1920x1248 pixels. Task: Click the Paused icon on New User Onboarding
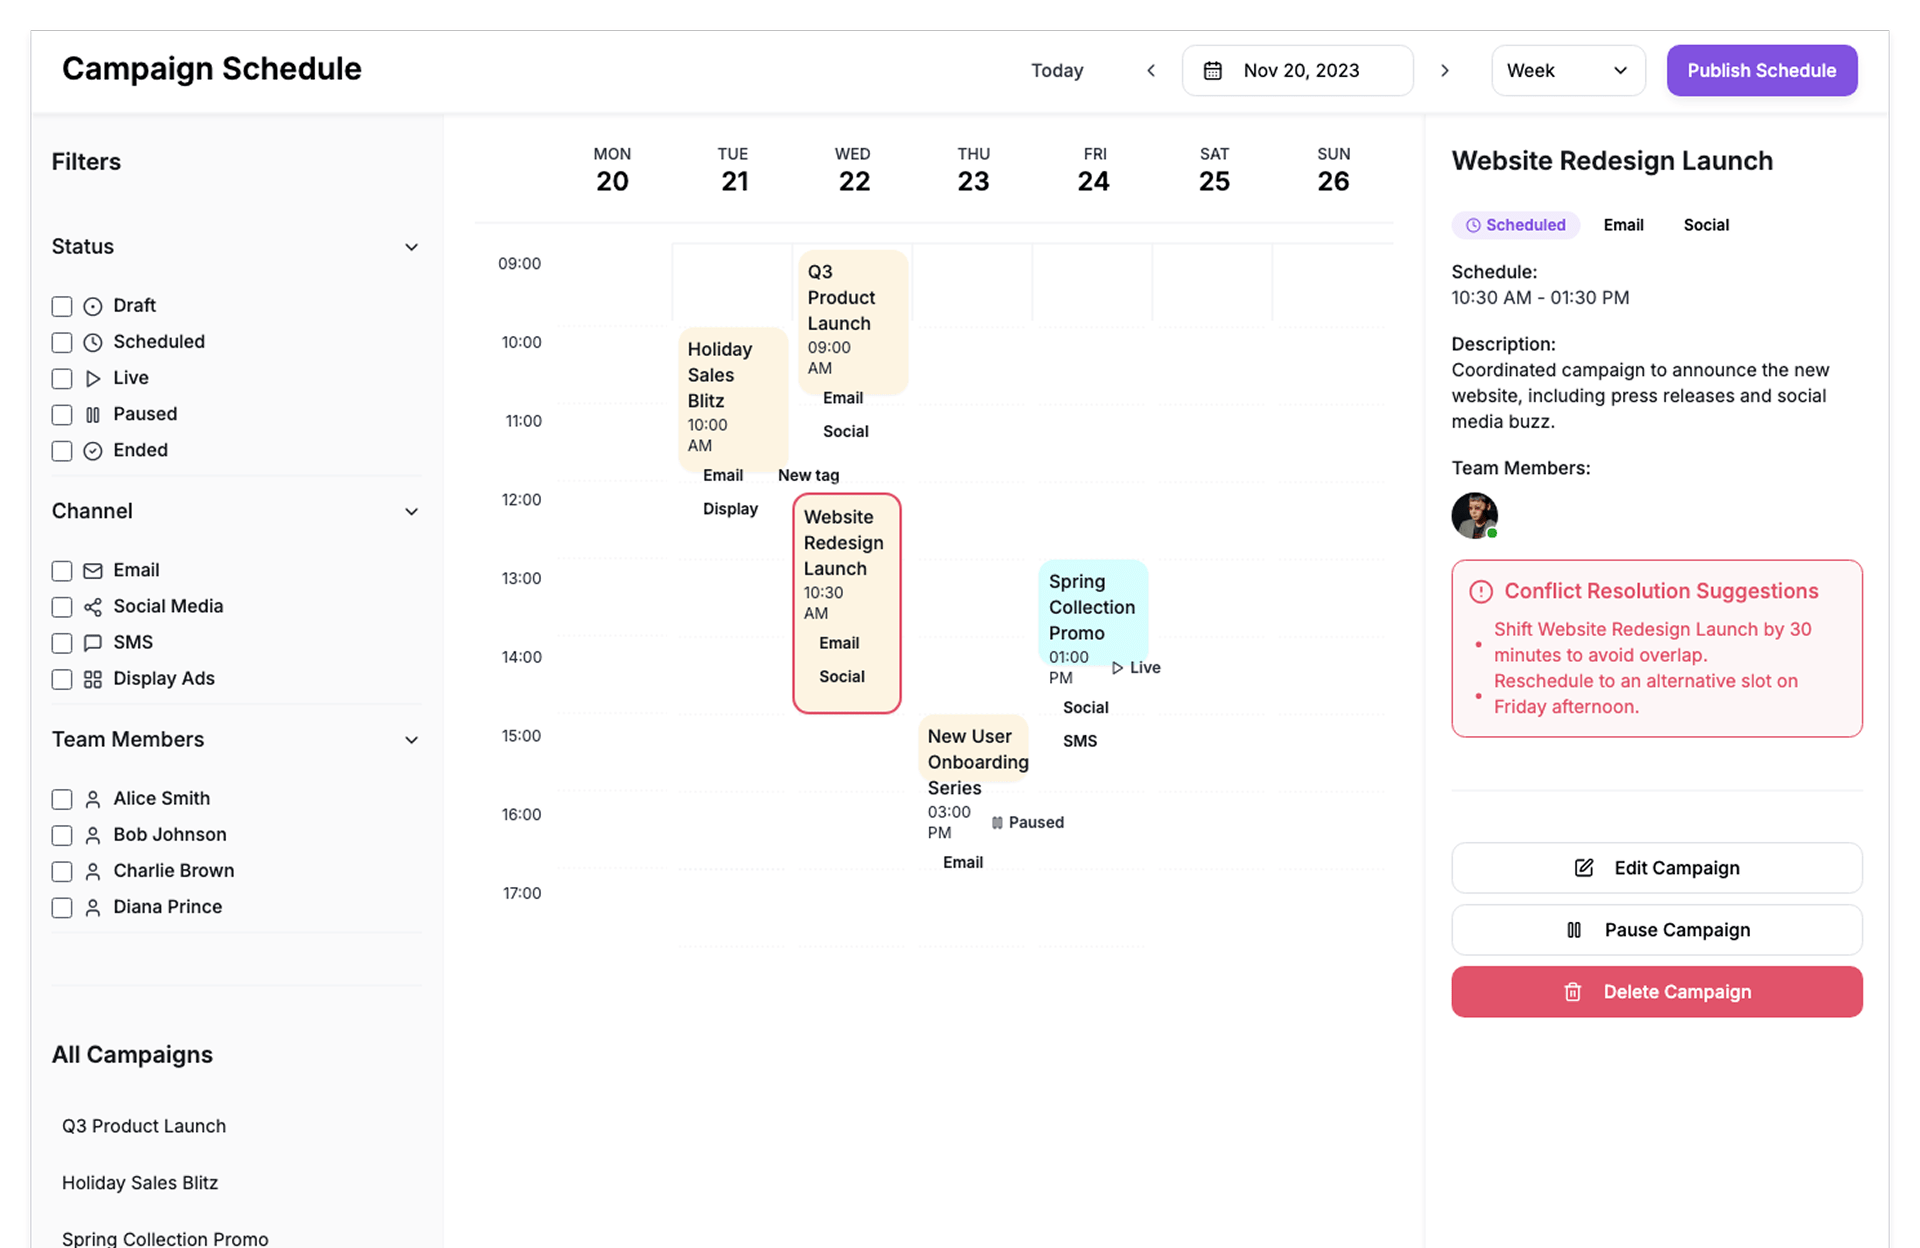(997, 823)
